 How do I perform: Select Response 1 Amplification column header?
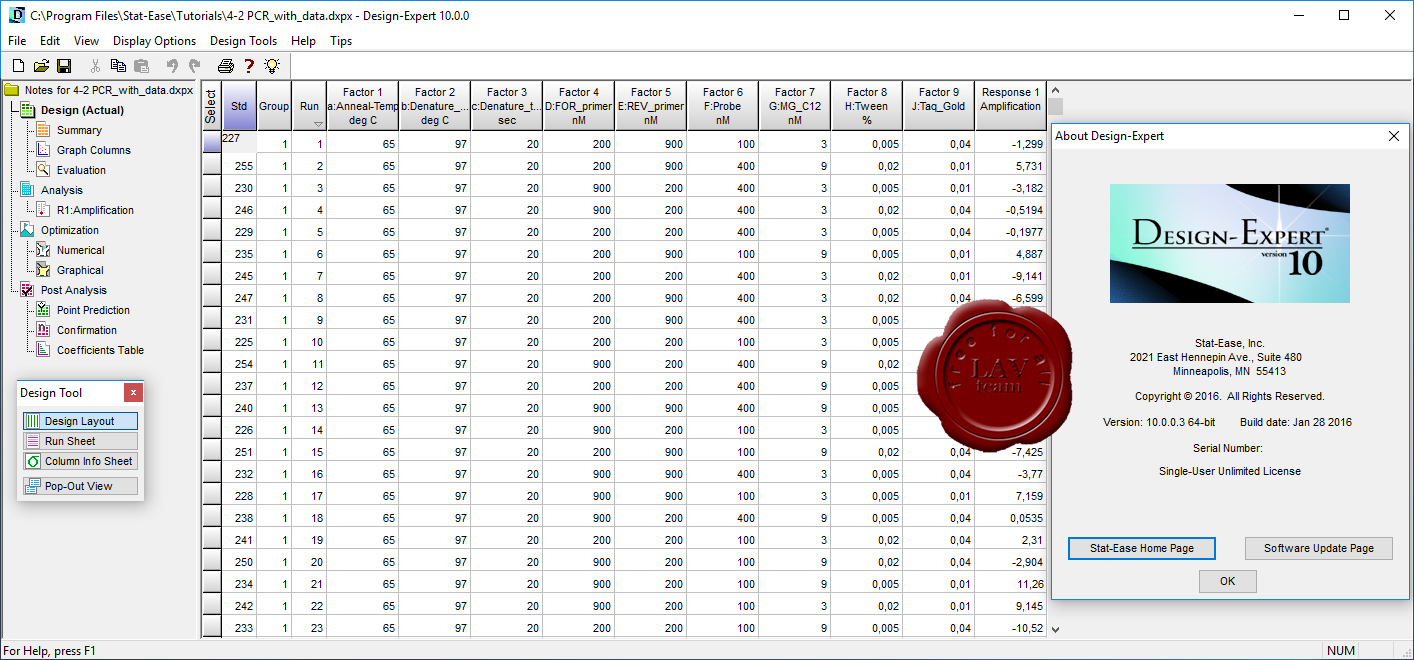1010,106
